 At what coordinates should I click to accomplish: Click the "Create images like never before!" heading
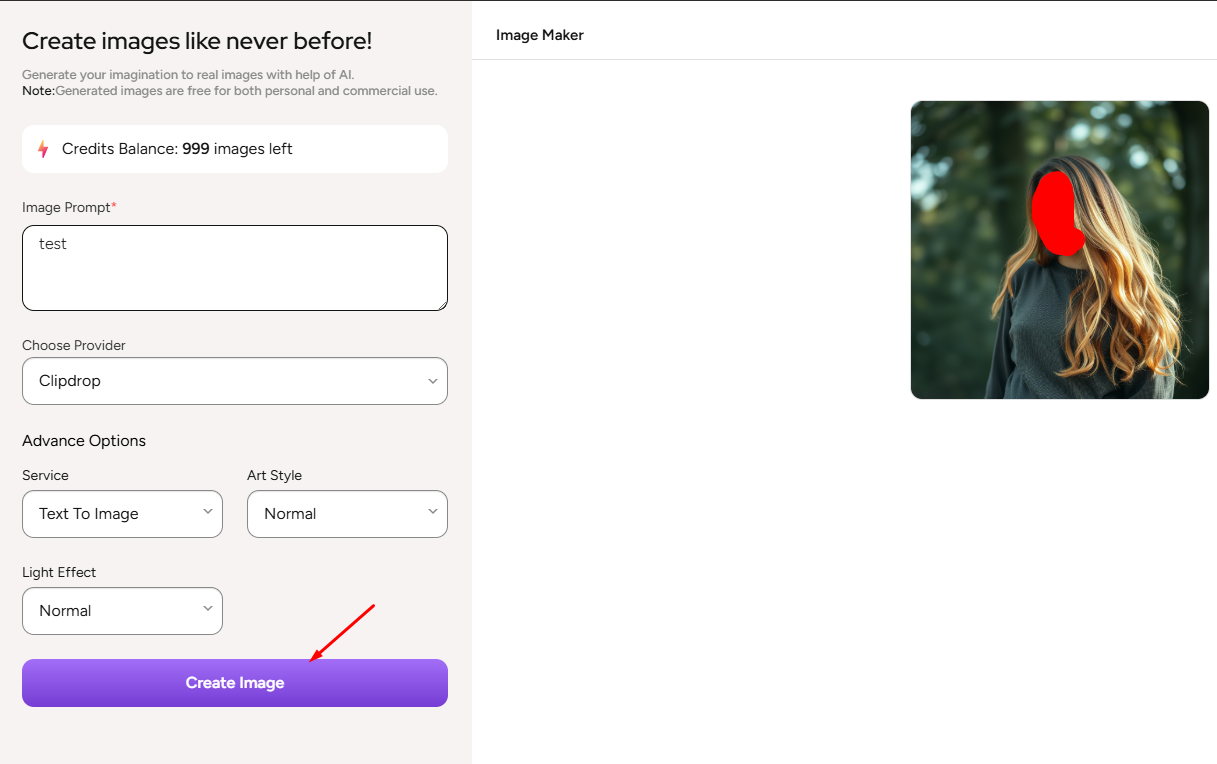[197, 41]
